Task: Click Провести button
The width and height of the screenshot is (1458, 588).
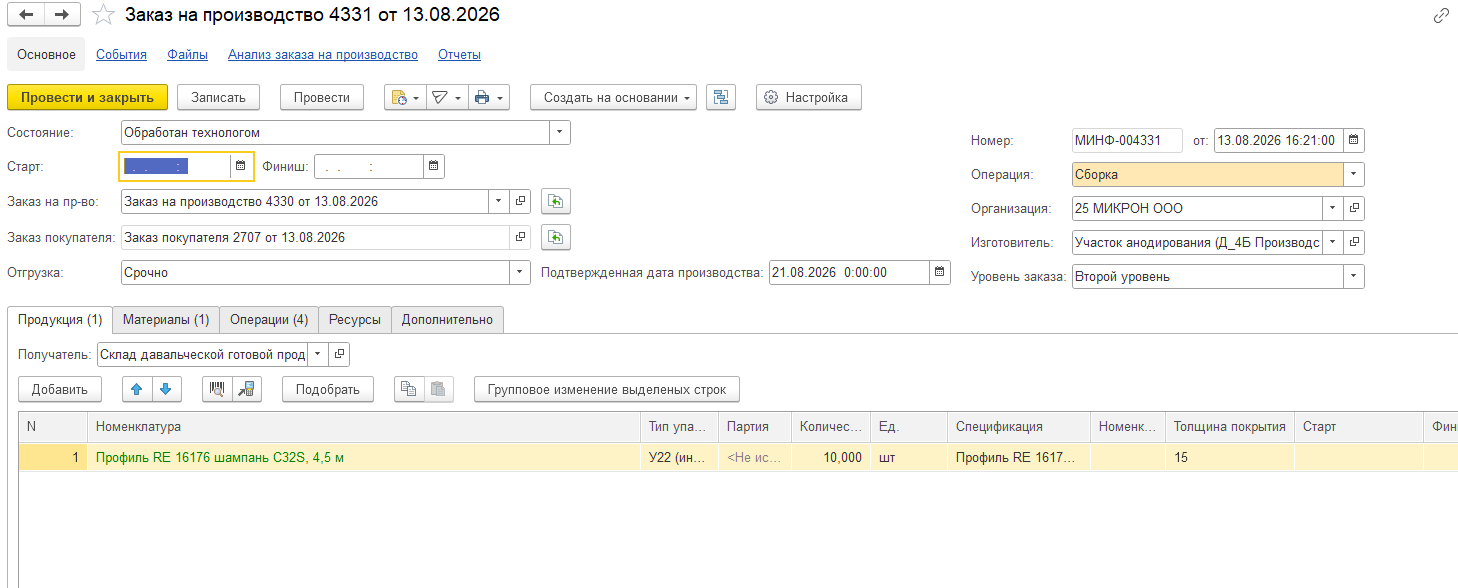Action: 322,97
